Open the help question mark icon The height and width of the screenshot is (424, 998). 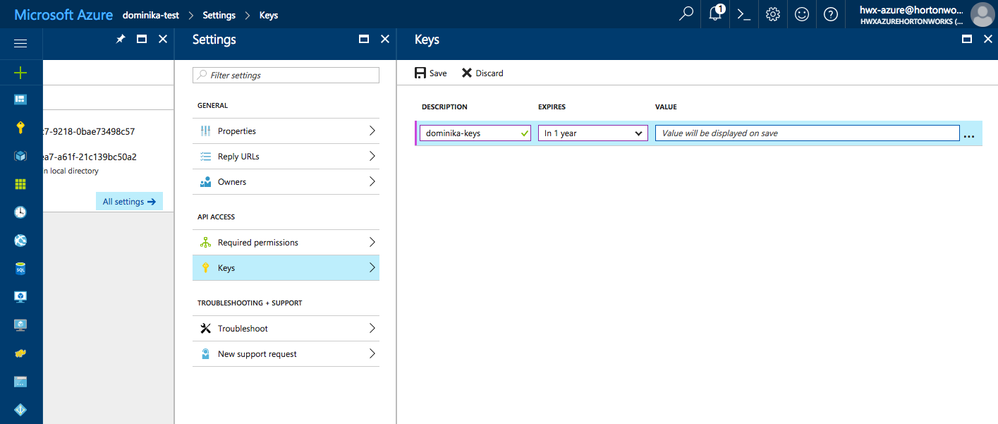tap(830, 14)
